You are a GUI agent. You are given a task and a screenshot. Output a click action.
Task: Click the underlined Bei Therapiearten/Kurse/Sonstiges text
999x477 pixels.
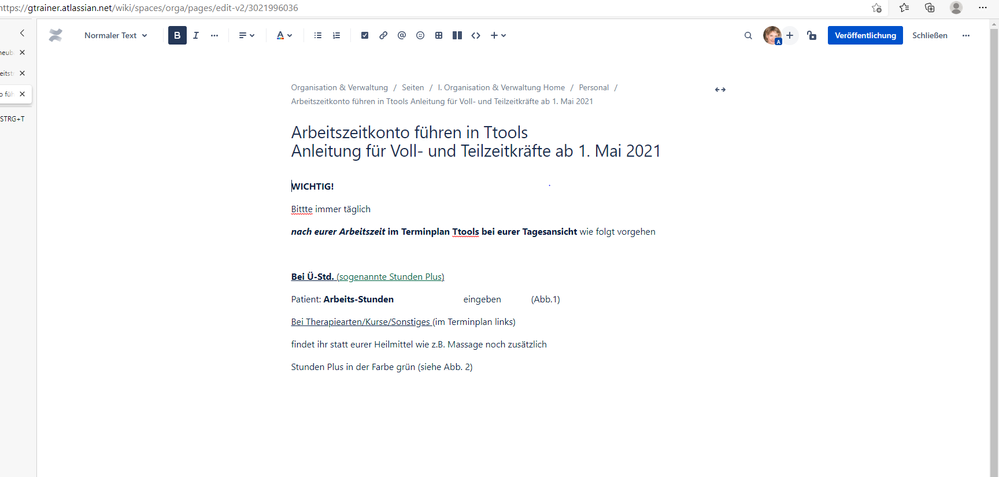361,322
